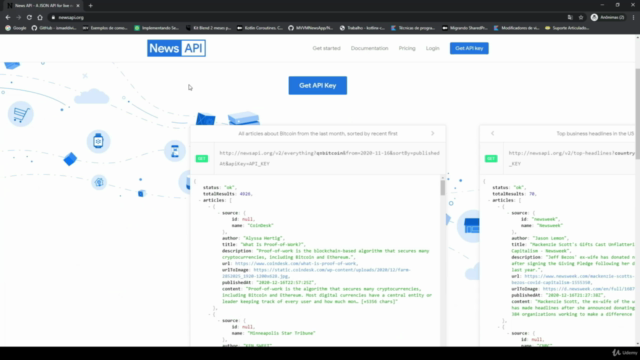Image resolution: width=640 pixels, height=360 pixels.
Task: Open the Kit Blend 2 meses bookmark
Action: [x=208, y=28]
